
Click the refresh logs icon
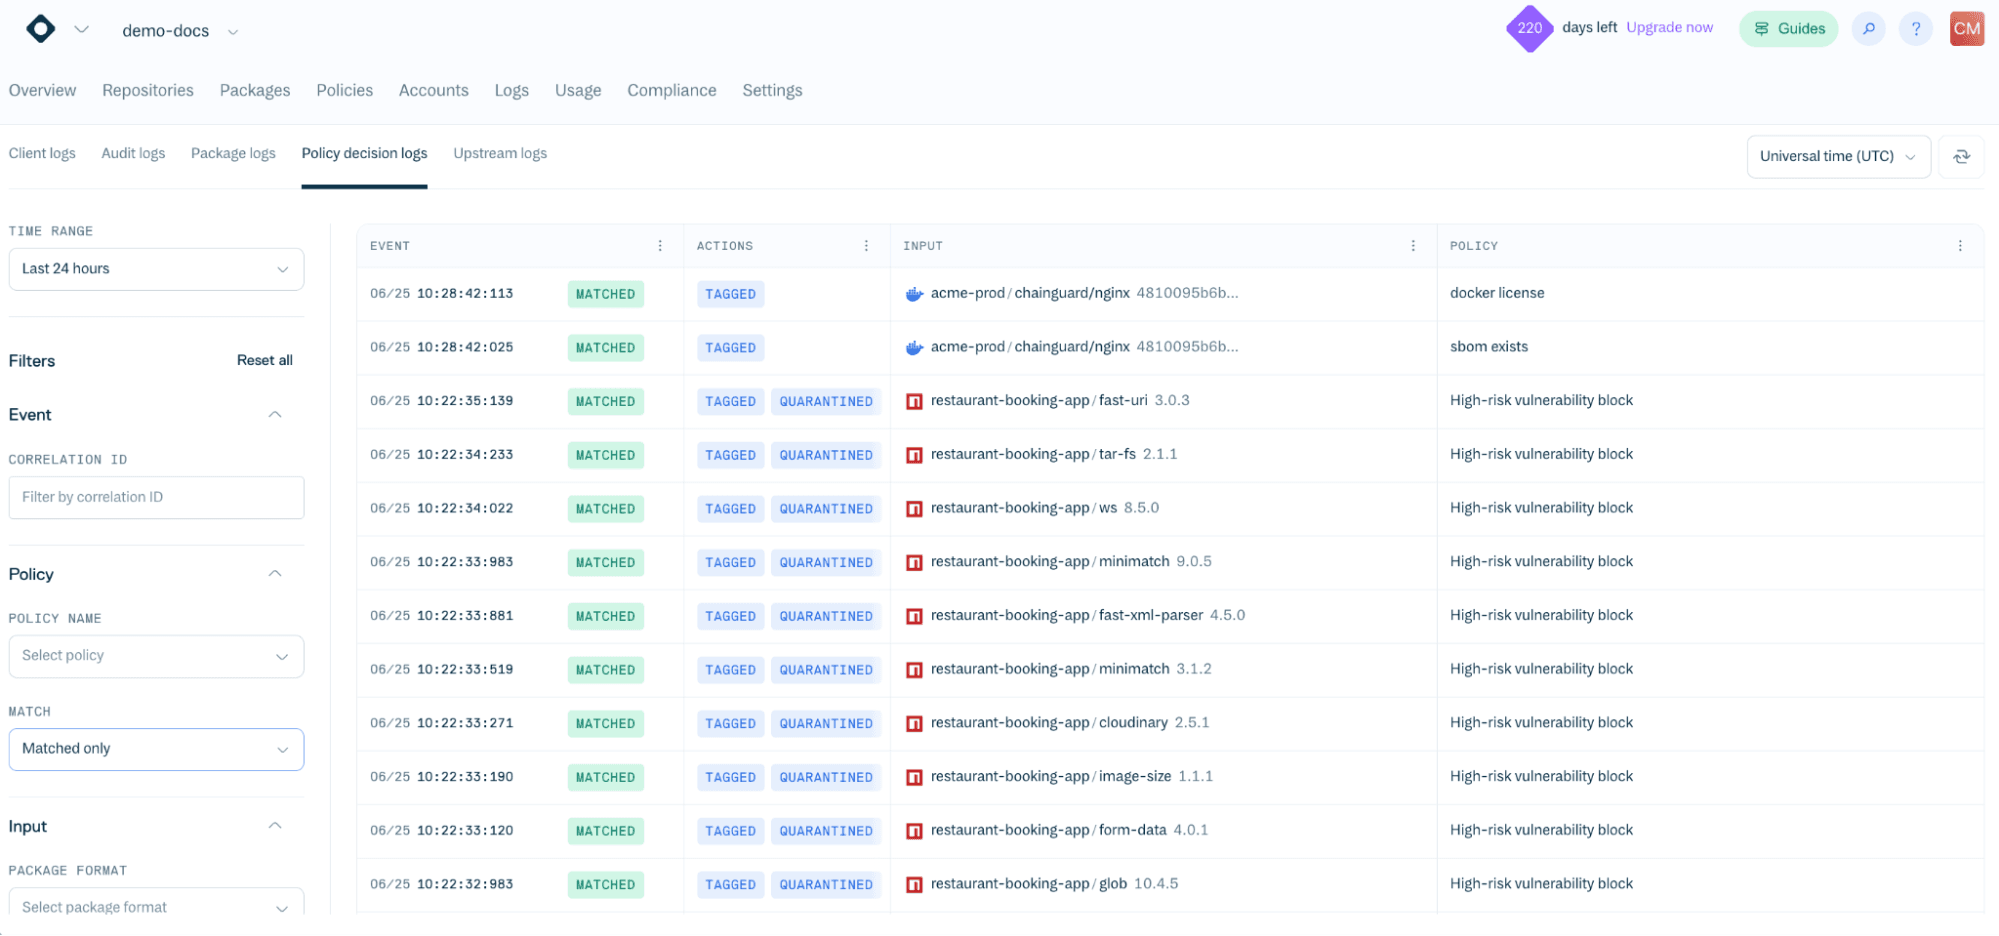click(x=1961, y=156)
